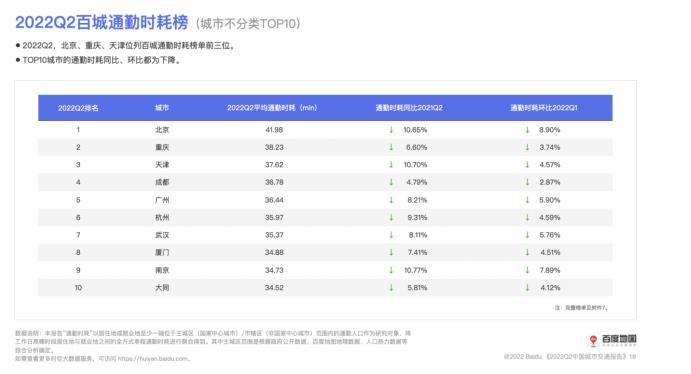Screen dimensions: 691x374
Task: Select the city cell 杭州
Action: click(x=162, y=217)
